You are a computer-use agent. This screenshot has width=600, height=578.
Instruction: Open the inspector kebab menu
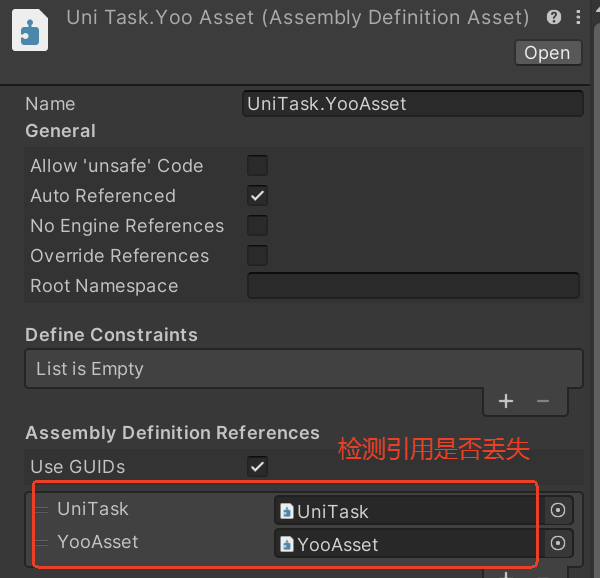[x=579, y=17]
